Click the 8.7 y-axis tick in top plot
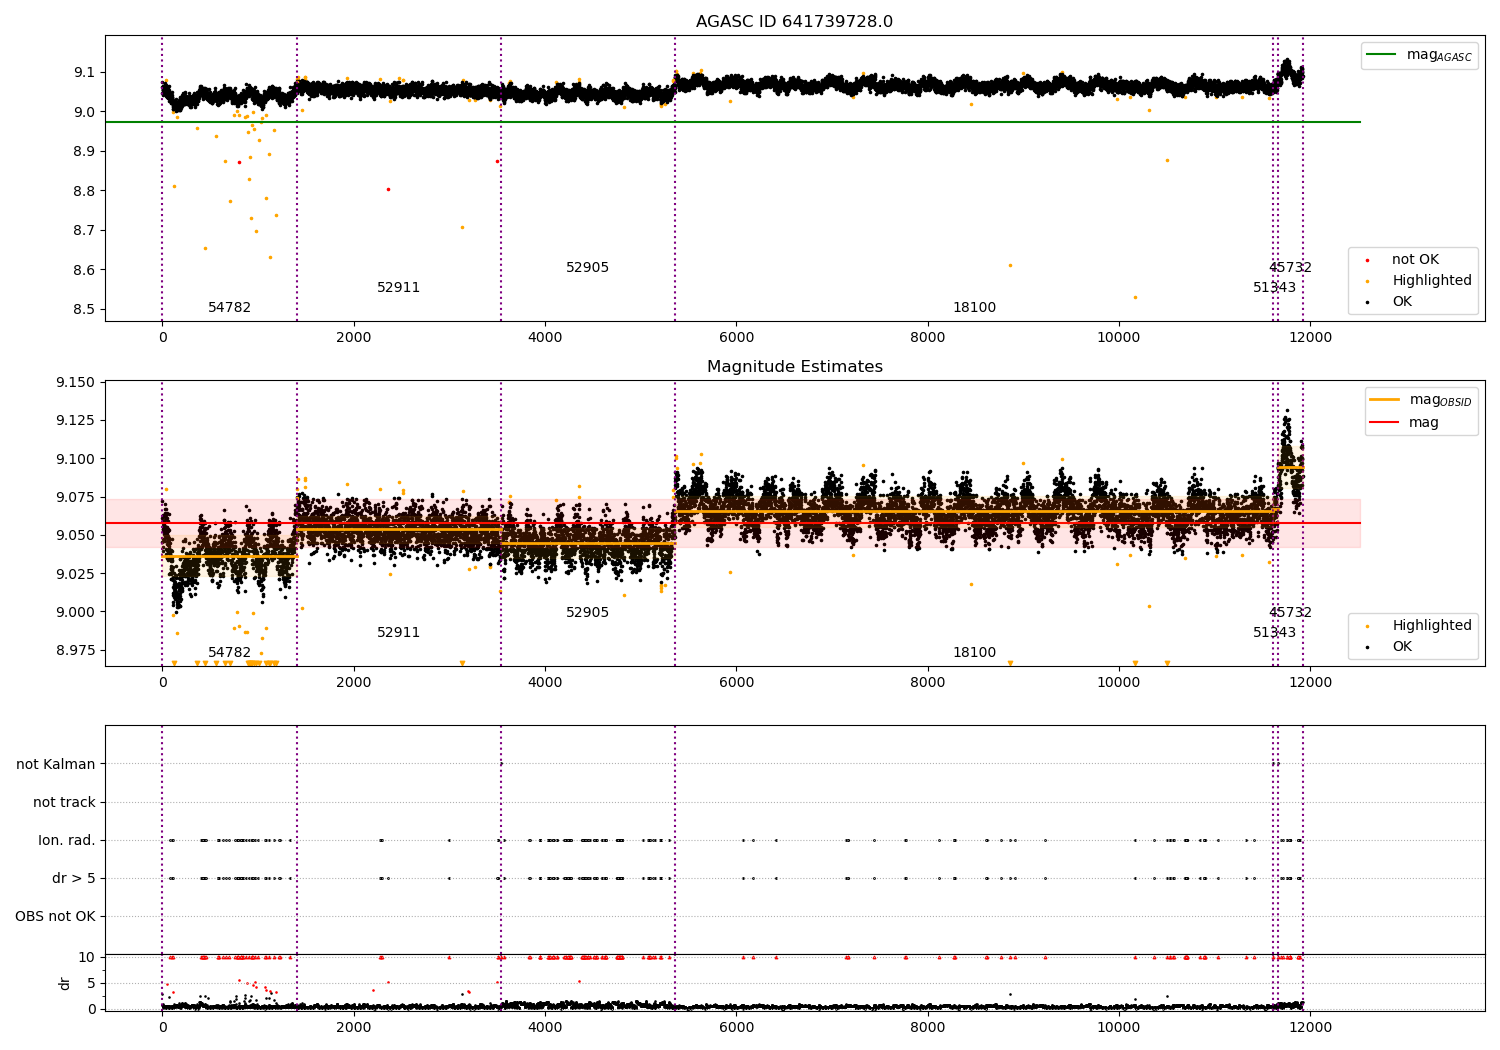 click(84, 230)
